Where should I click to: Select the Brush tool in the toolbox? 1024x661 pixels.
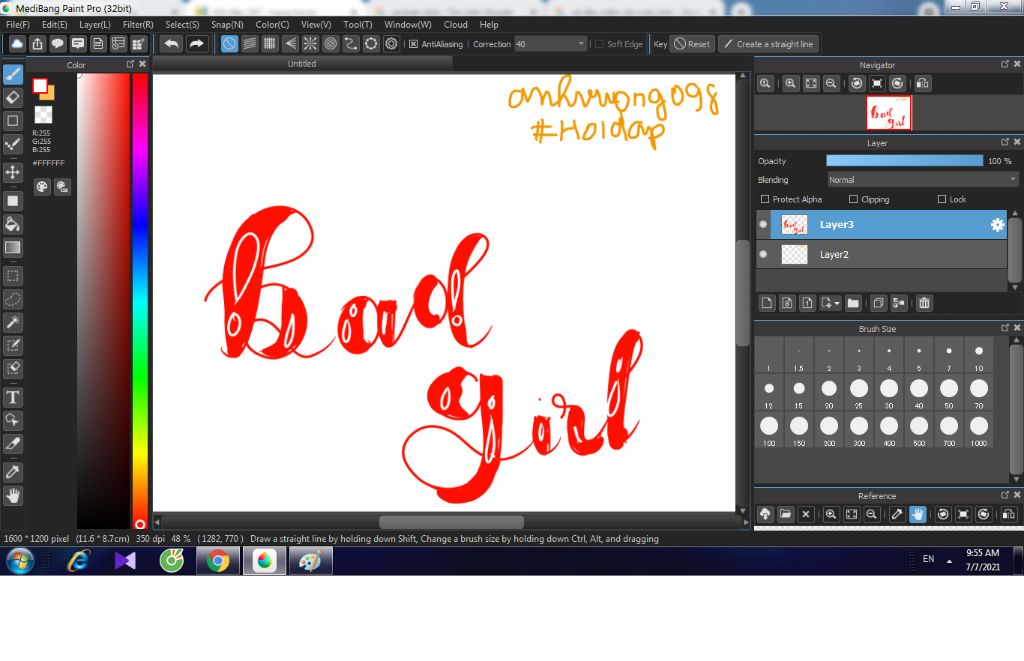(x=13, y=74)
